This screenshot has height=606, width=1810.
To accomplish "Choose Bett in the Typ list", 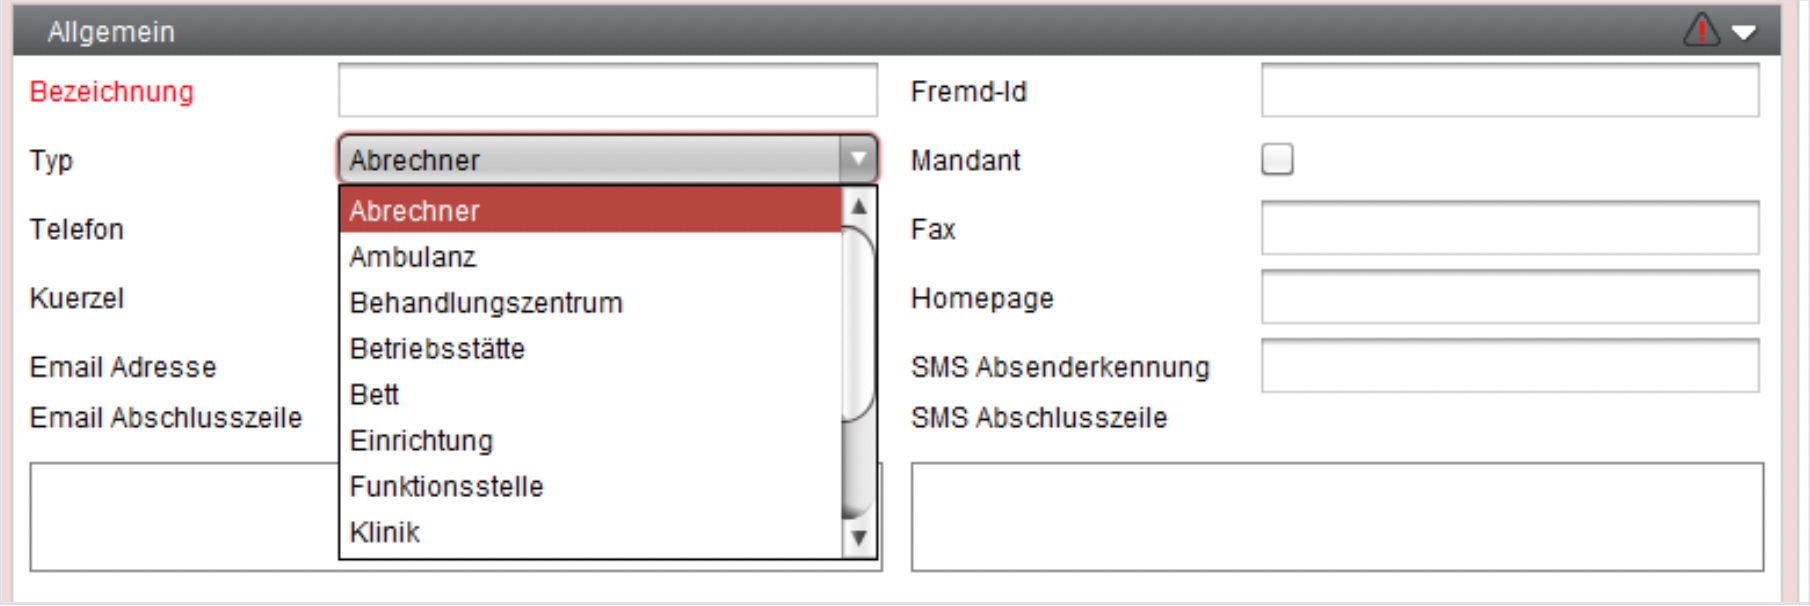I will pyautogui.click(x=591, y=395).
